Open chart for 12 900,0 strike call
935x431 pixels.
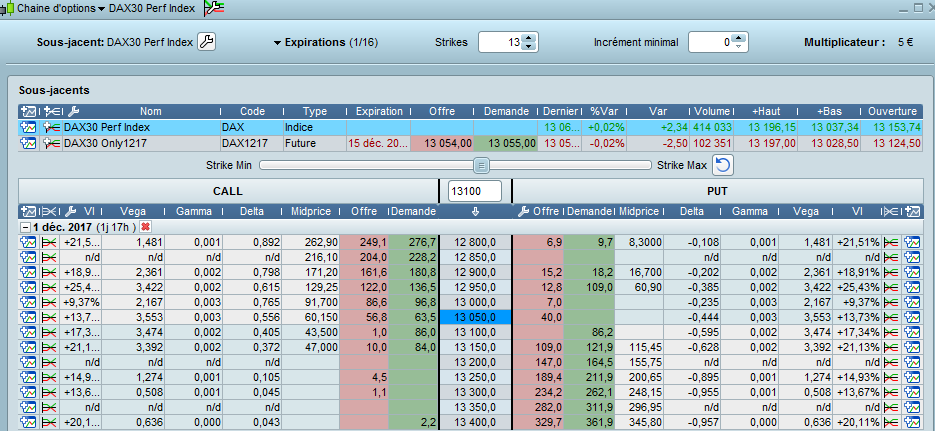[x=28, y=272]
